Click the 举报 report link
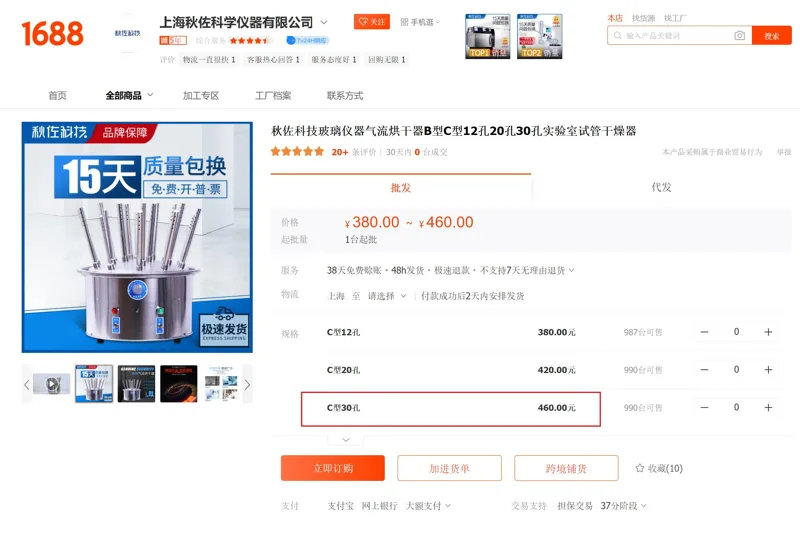 pyautogui.click(x=784, y=152)
